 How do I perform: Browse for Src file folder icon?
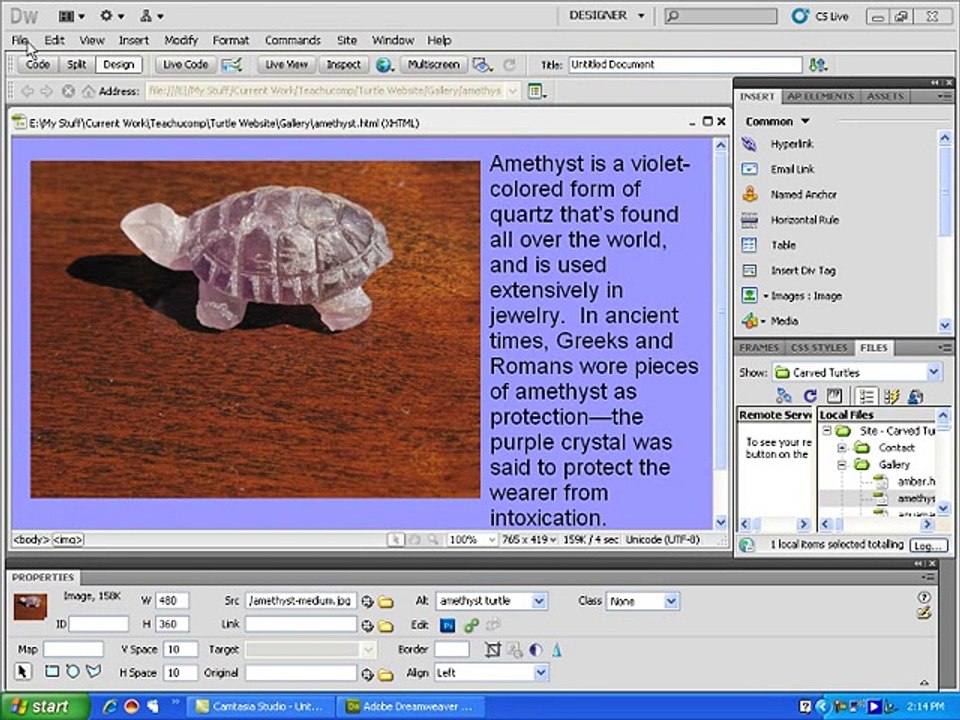pos(385,602)
